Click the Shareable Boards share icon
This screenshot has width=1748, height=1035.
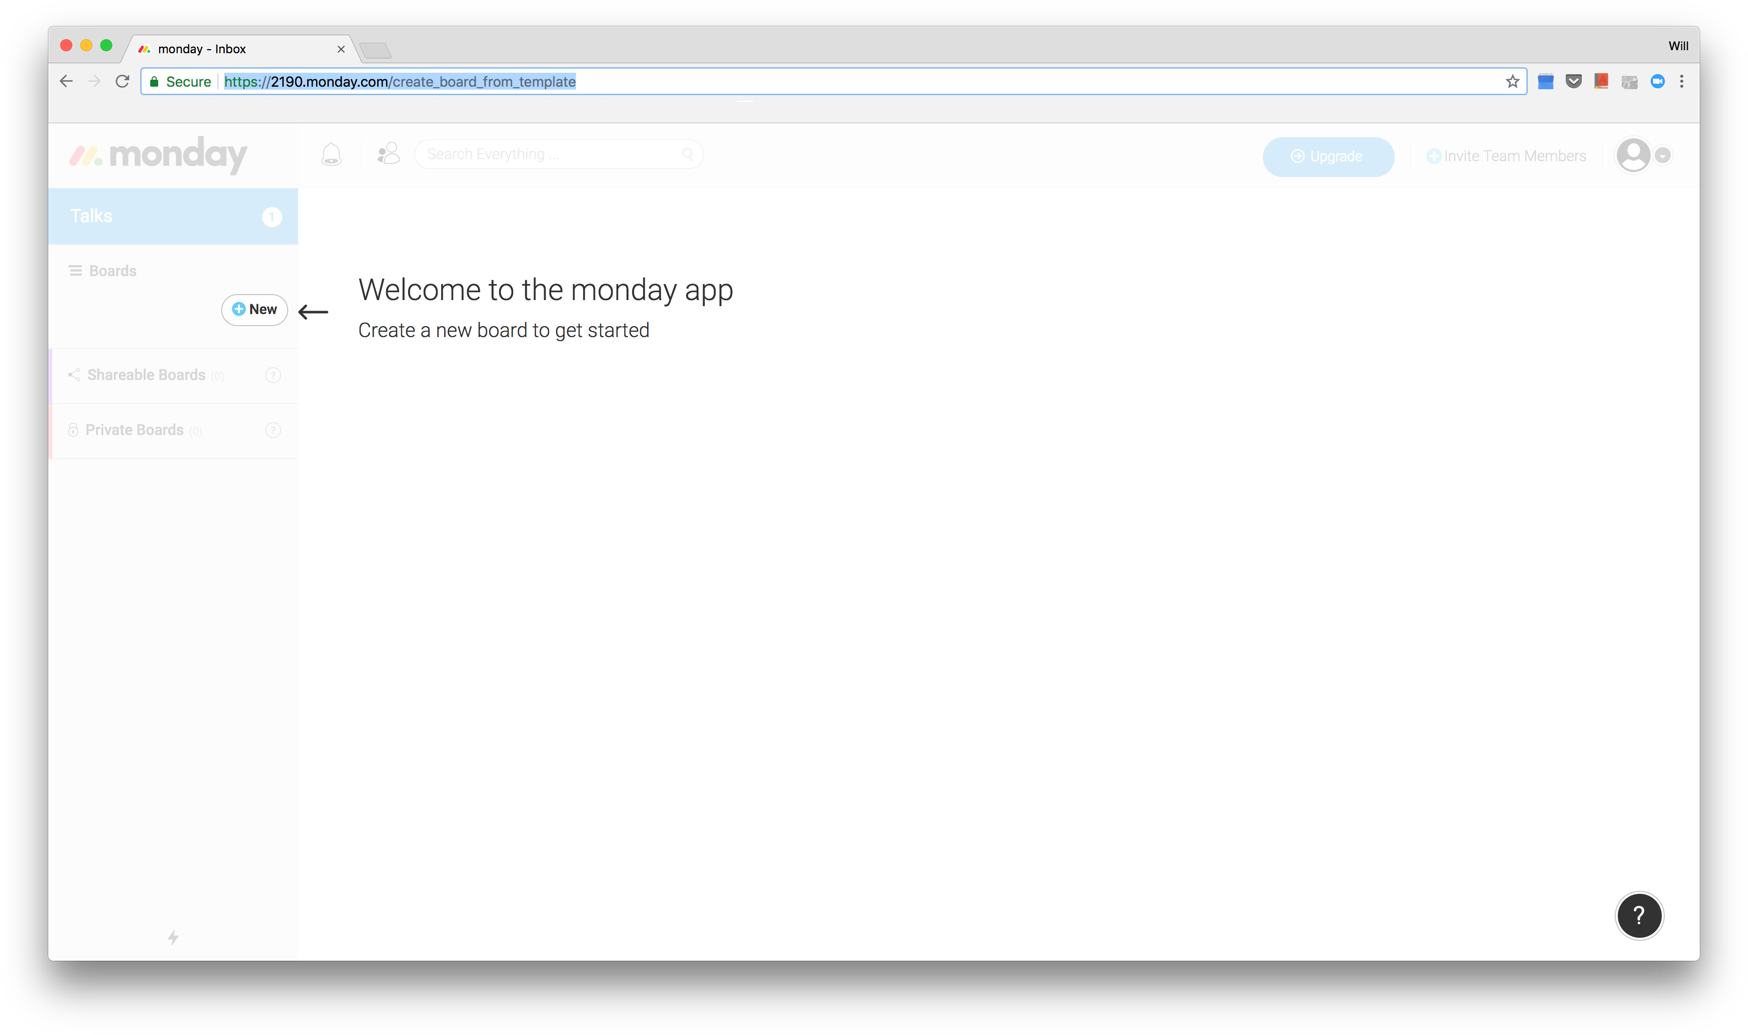[74, 375]
